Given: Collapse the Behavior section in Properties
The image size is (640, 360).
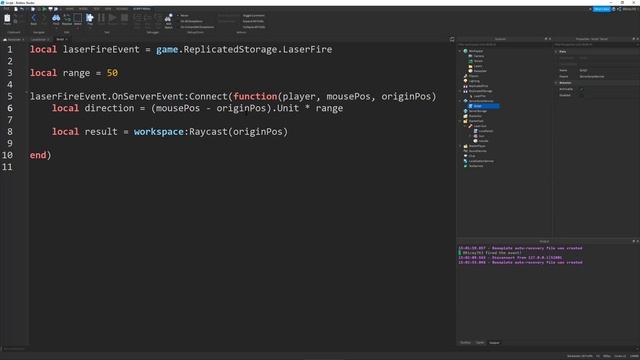Looking at the screenshot, I should tap(556, 83).
